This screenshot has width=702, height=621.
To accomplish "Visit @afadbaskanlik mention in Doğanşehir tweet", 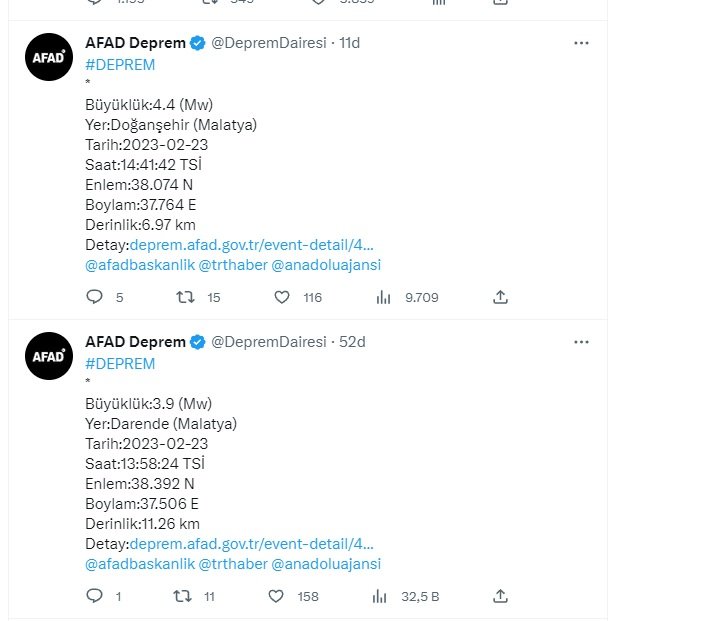I will (x=140, y=265).
